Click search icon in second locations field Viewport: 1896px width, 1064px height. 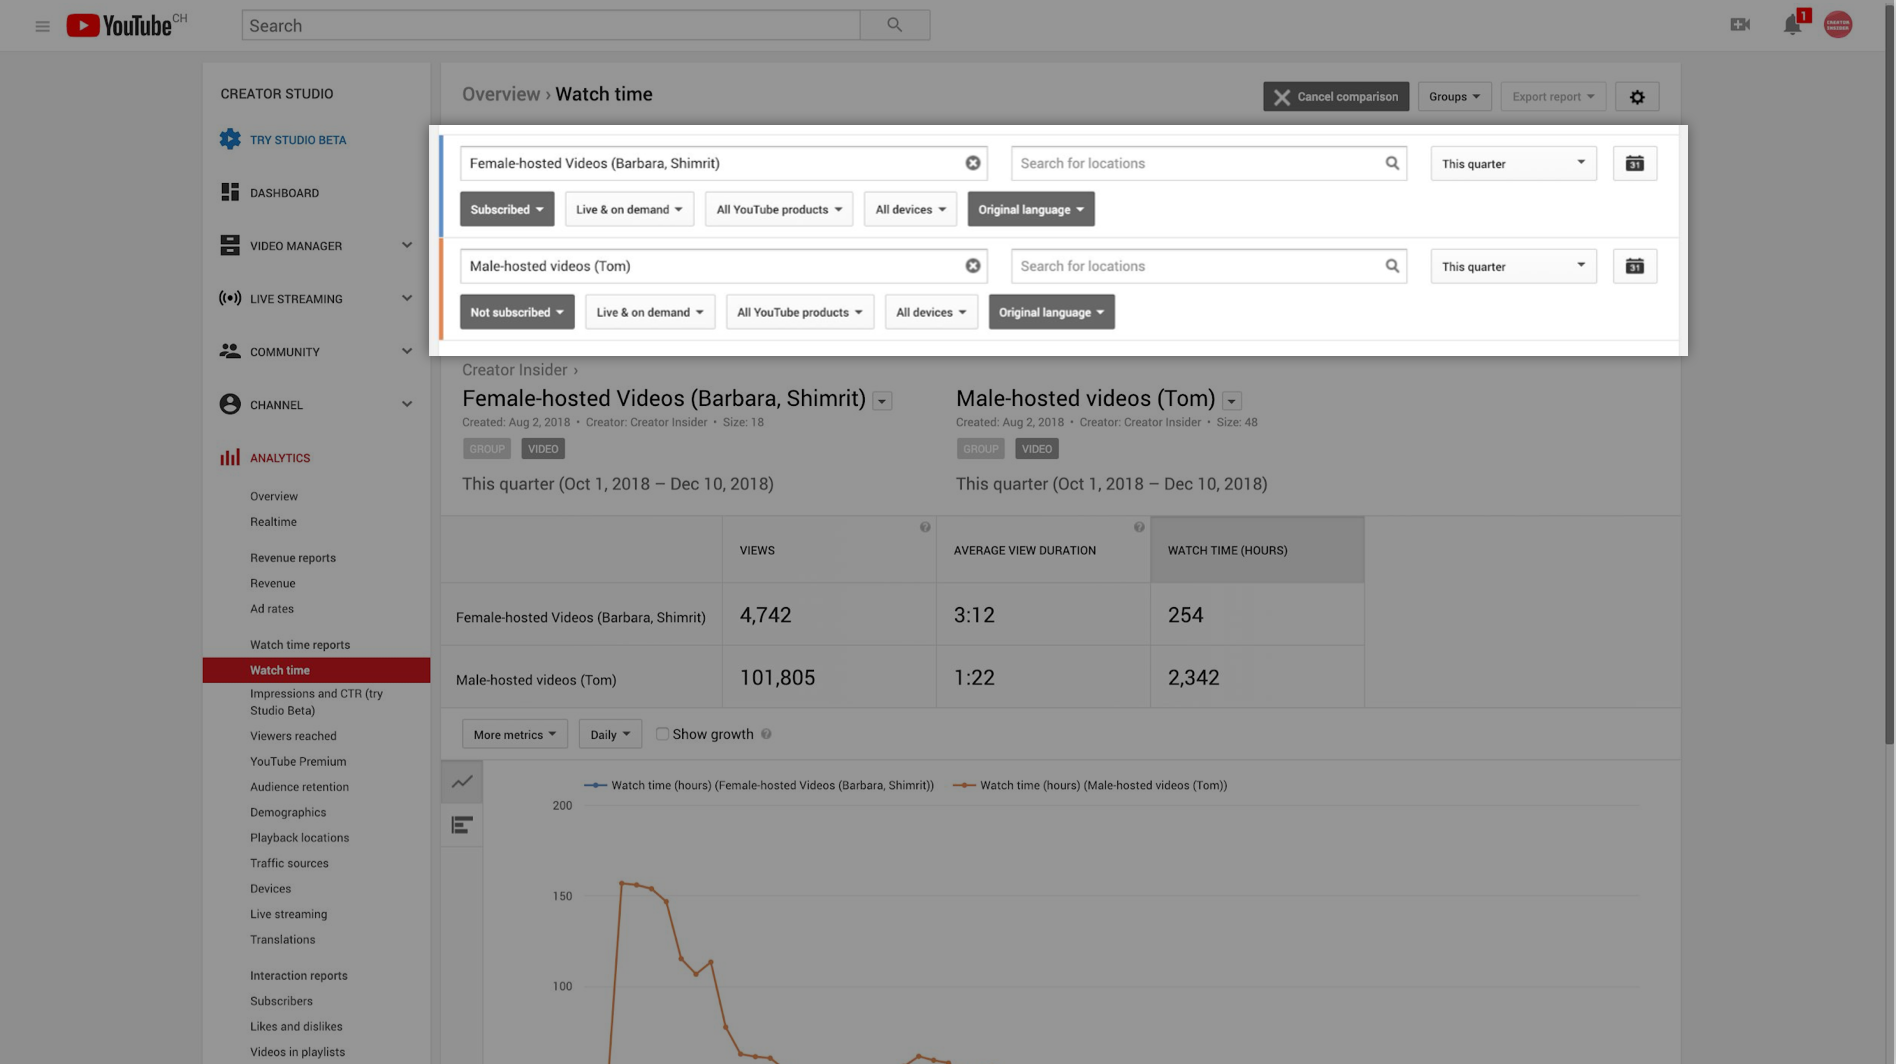click(1391, 266)
